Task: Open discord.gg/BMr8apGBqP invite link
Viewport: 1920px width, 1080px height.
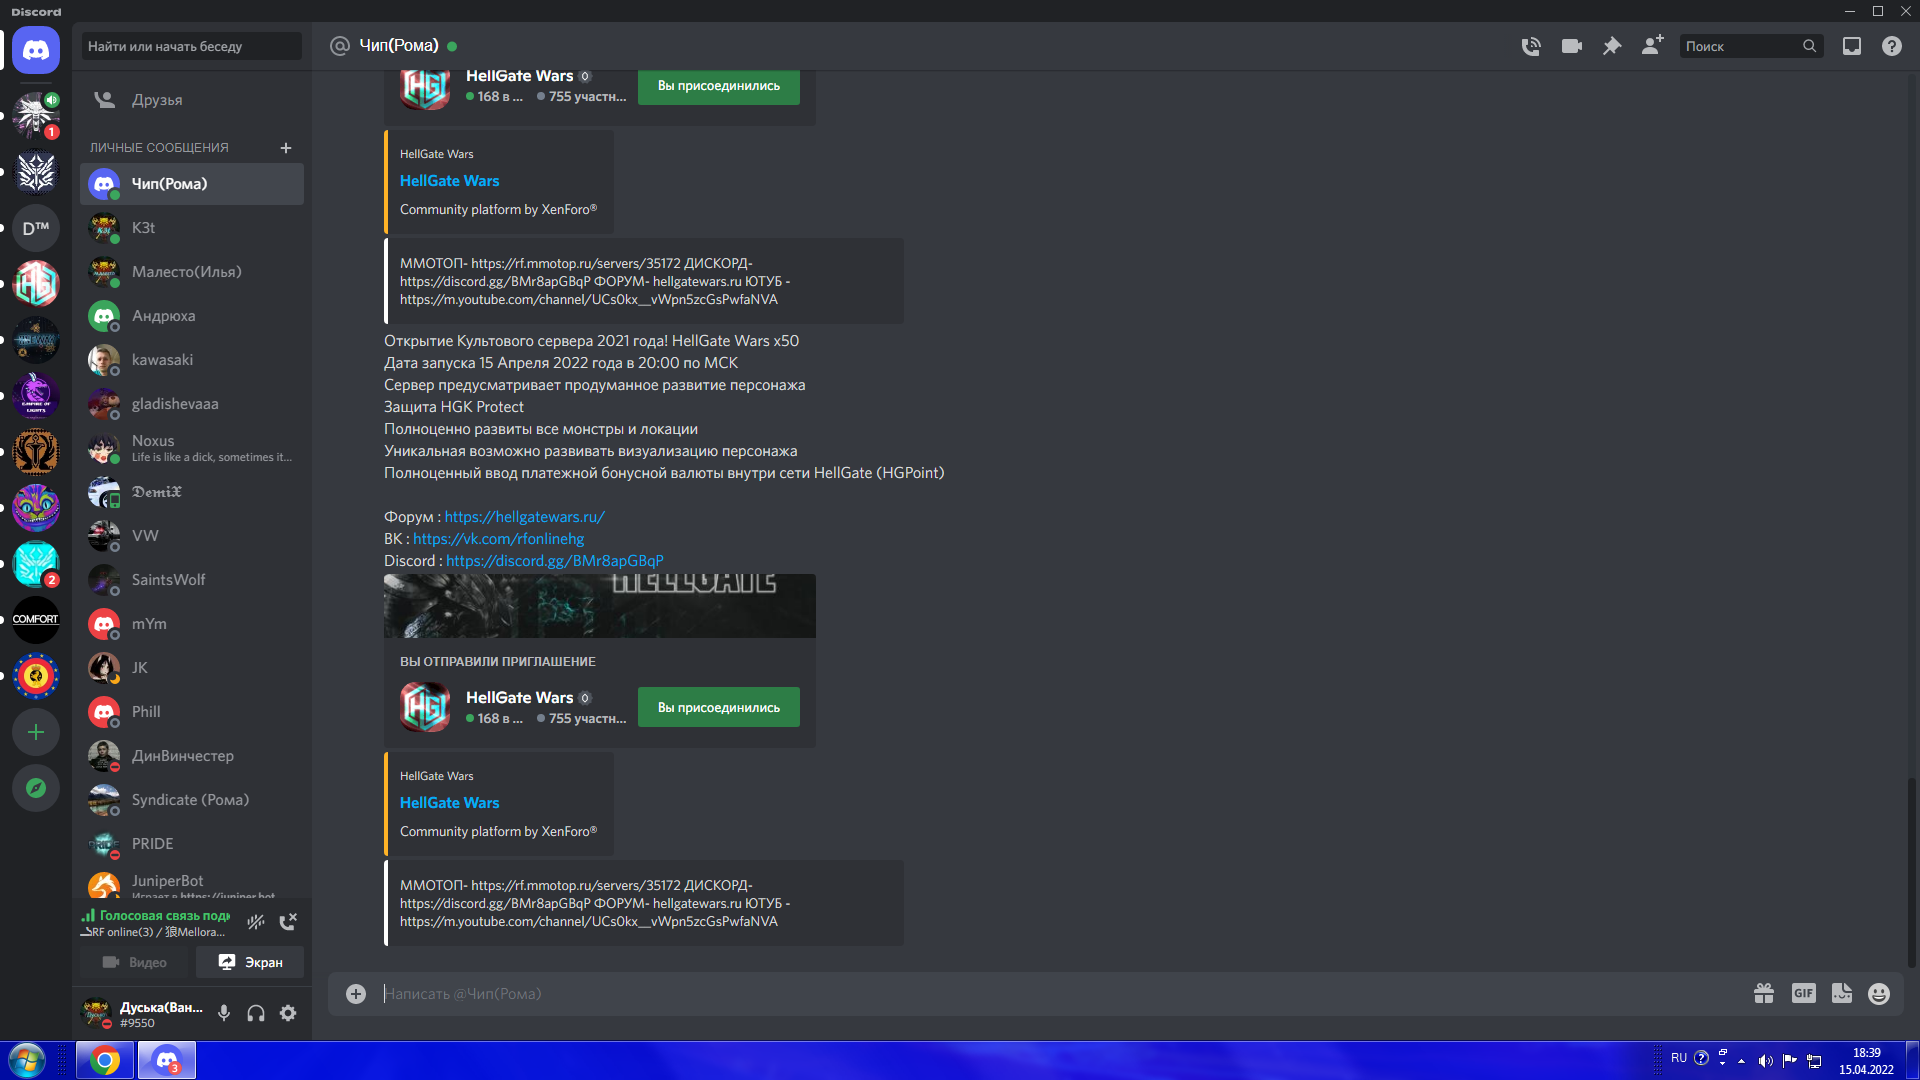Action: (555, 561)
